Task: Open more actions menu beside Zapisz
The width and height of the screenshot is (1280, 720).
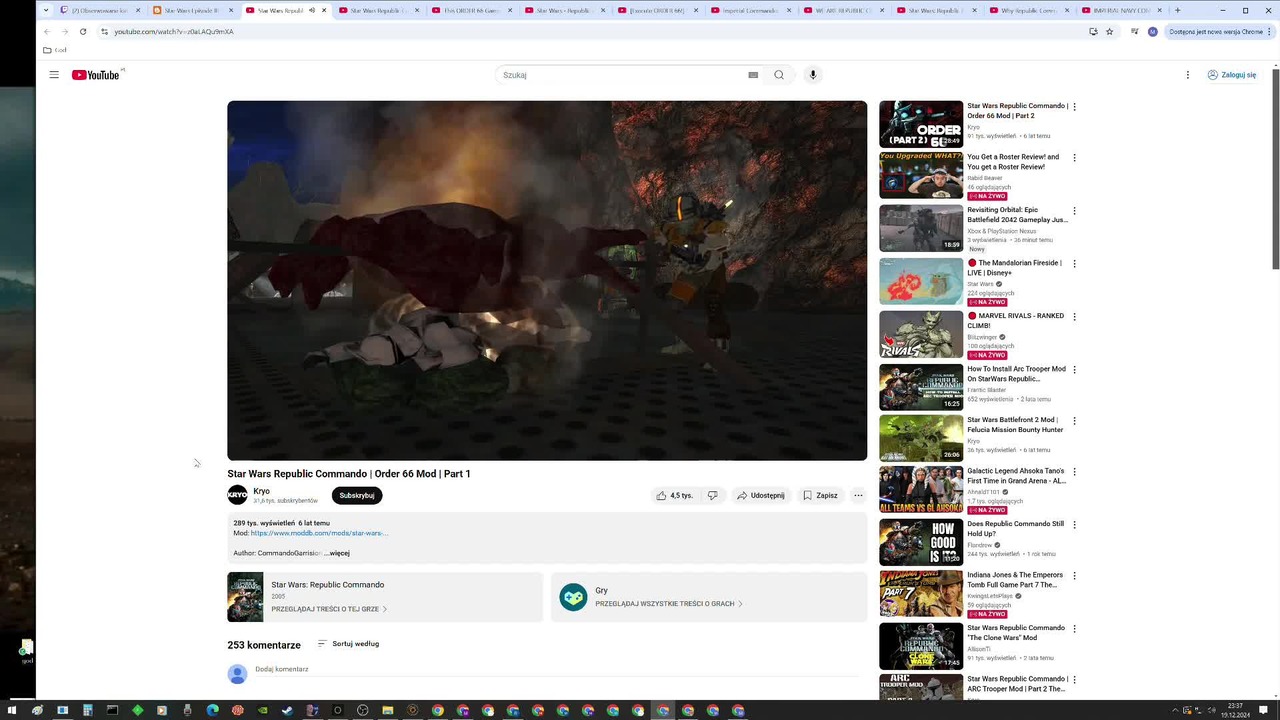Action: [x=858, y=495]
